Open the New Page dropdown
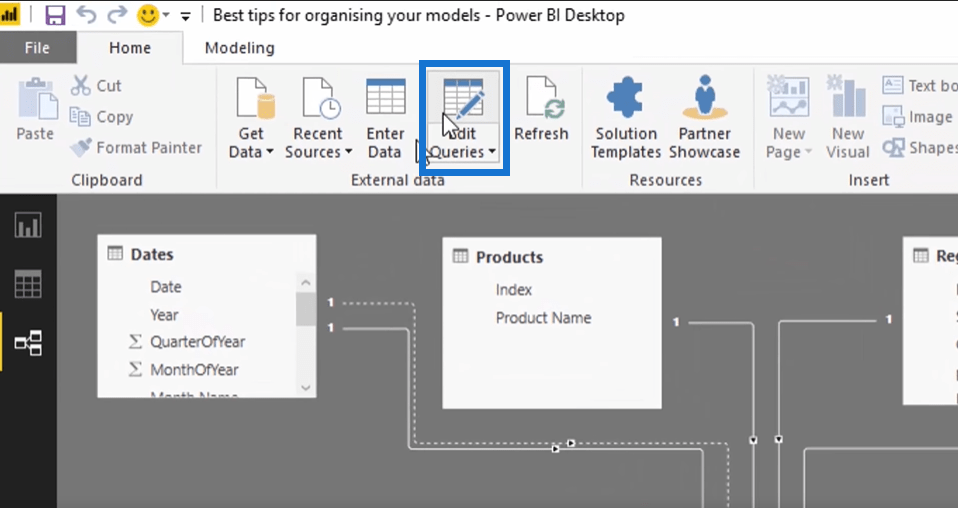 tap(789, 118)
